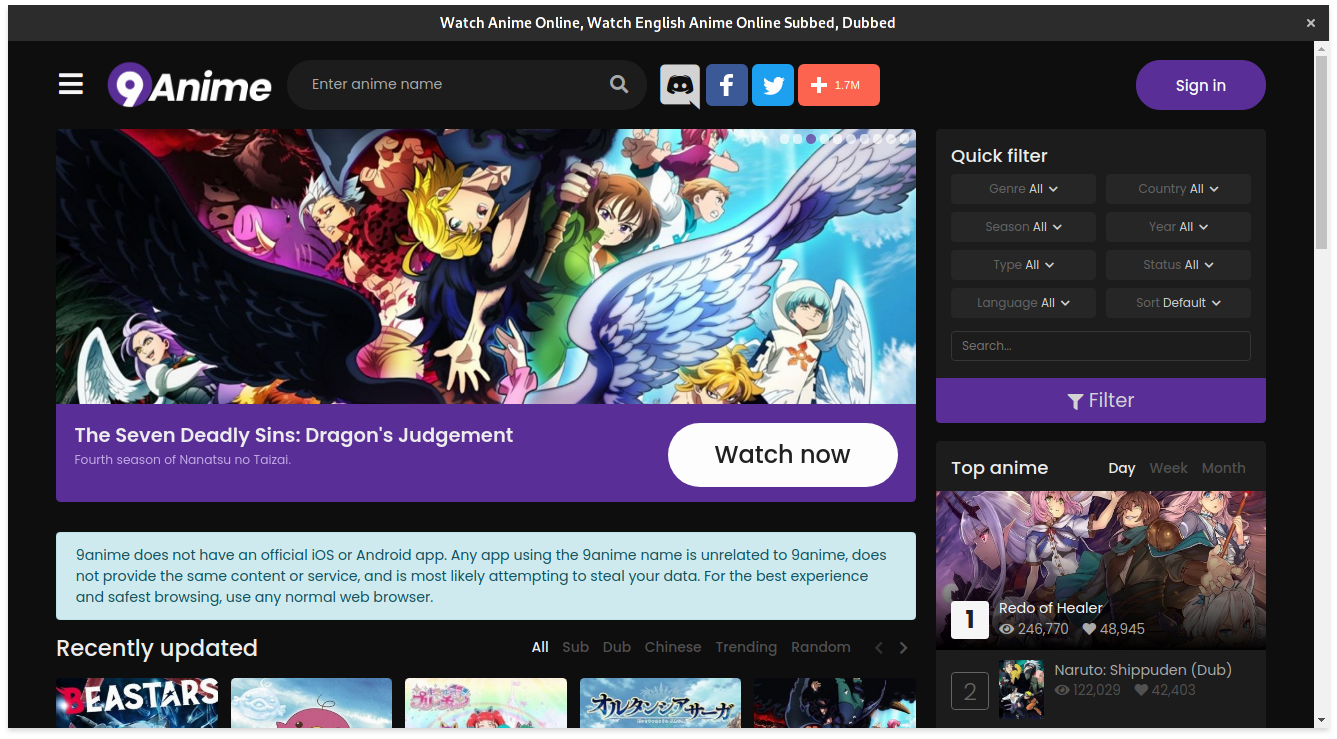Show All recently updated anime

(x=540, y=647)
